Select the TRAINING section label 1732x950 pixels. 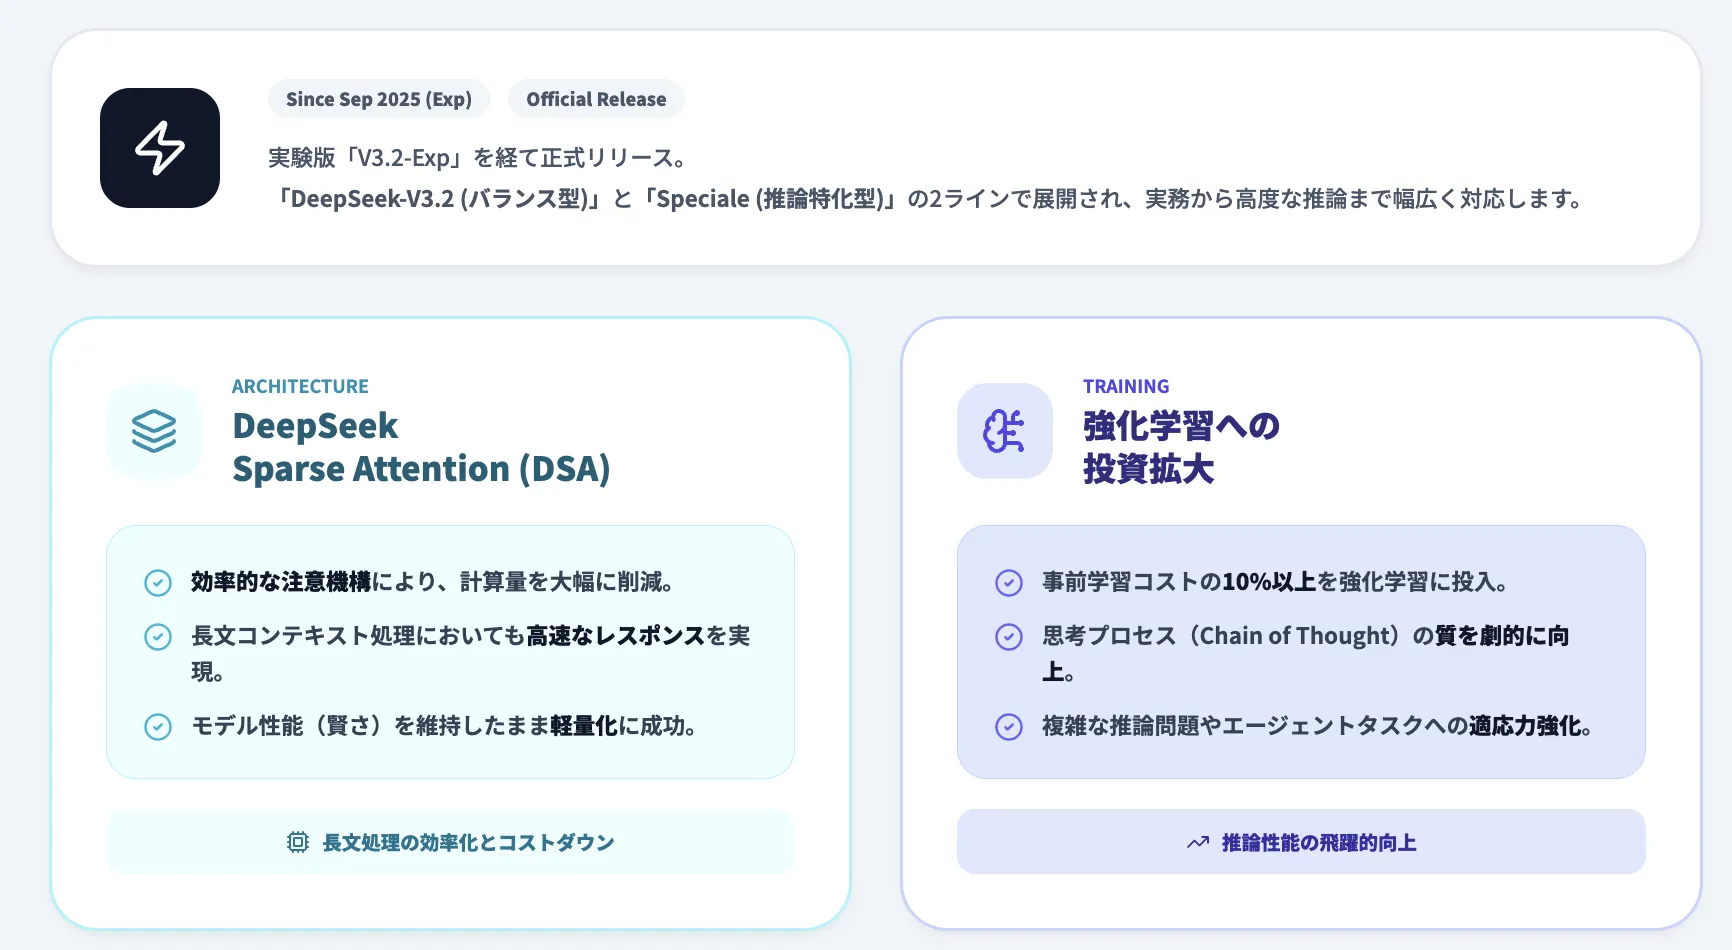pyautogui.click(x=1126, y=385)
